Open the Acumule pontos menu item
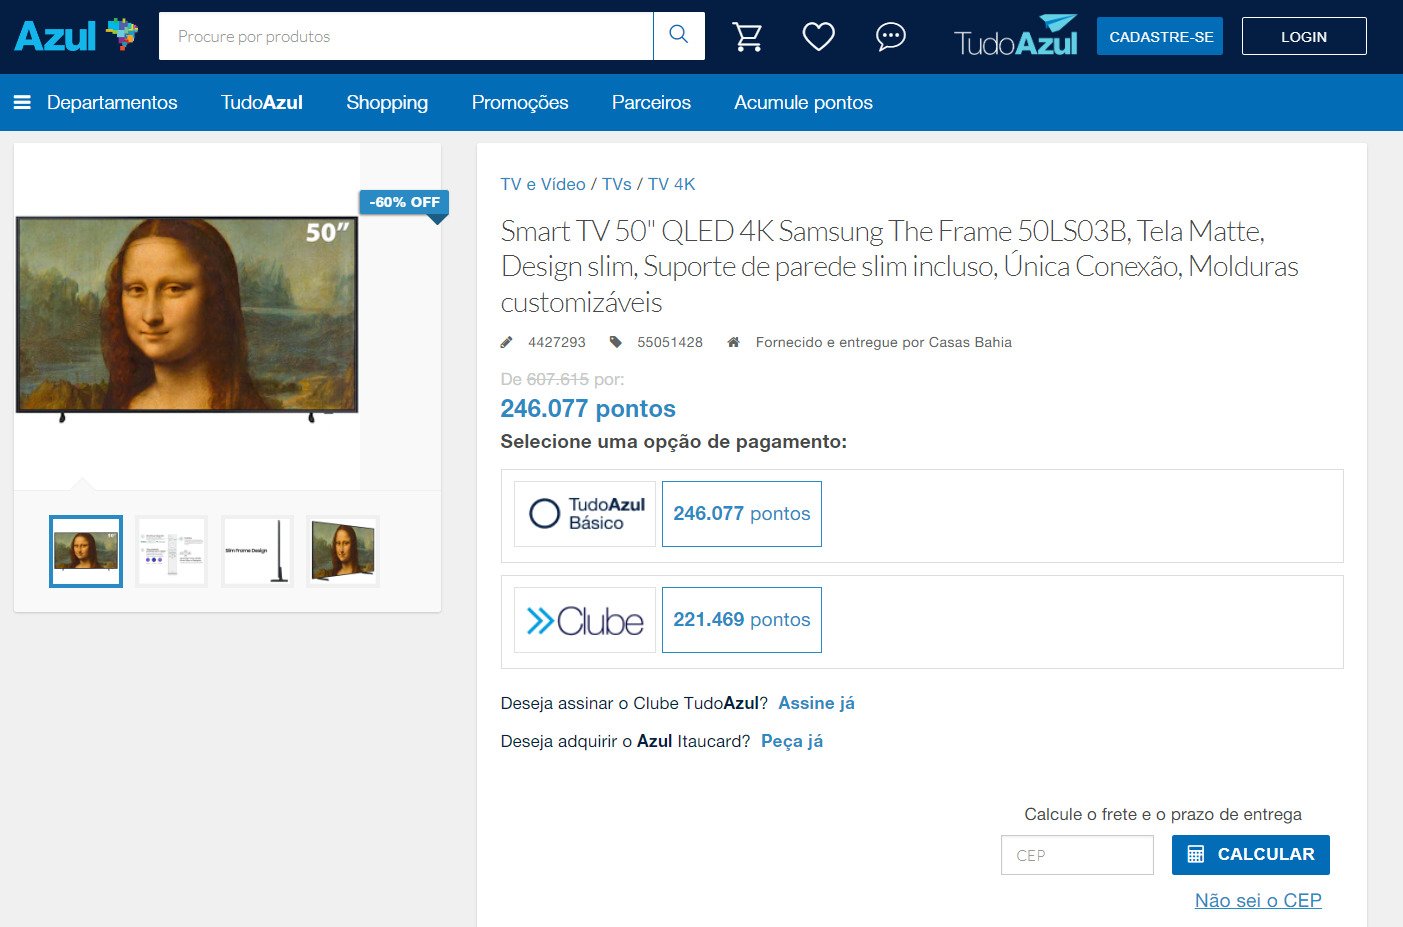This screenshot has width=1403, height=927. pos(803,102)
